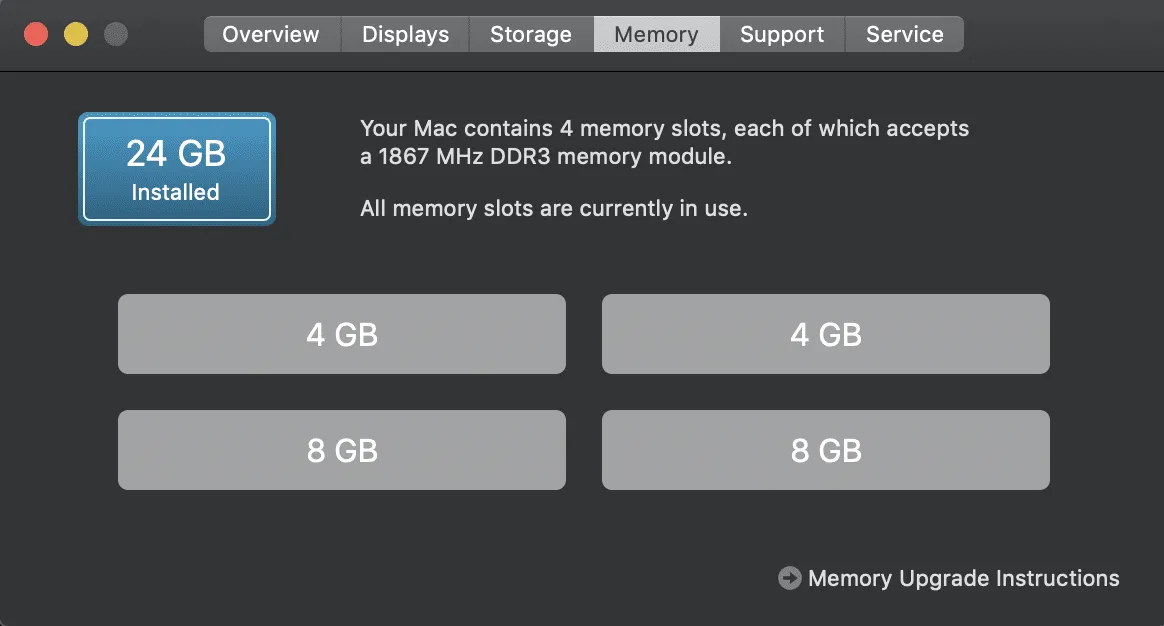1164x626 pixels.
Task: Open Memory Upgrade Instructions
Action: tap(964, 578)
